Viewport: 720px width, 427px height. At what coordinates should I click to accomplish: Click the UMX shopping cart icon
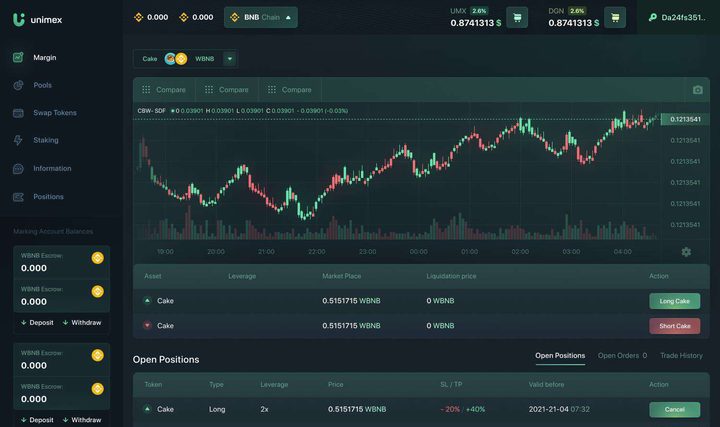(x=517, y=18)
